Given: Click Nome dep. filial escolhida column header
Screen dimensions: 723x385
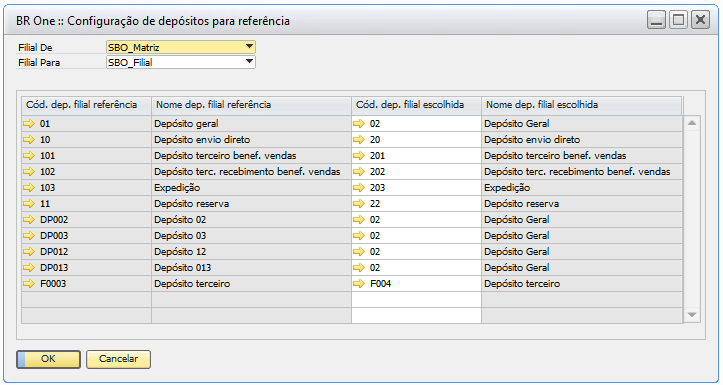Looking at the screenshot, I should (582, 105).
